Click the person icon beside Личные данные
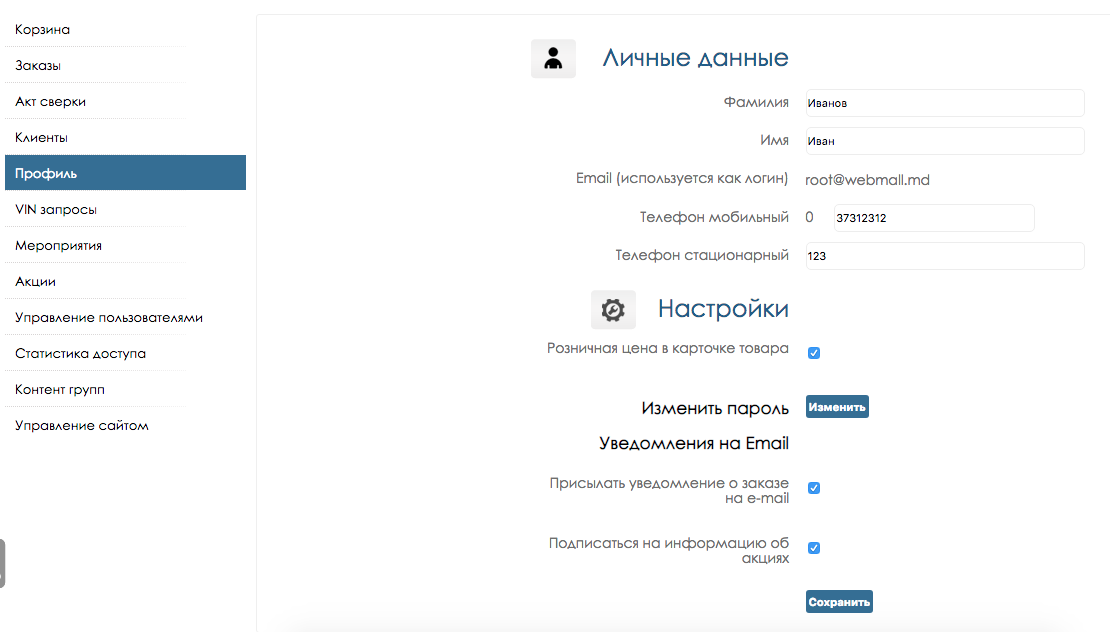 [x=553, y=59]
